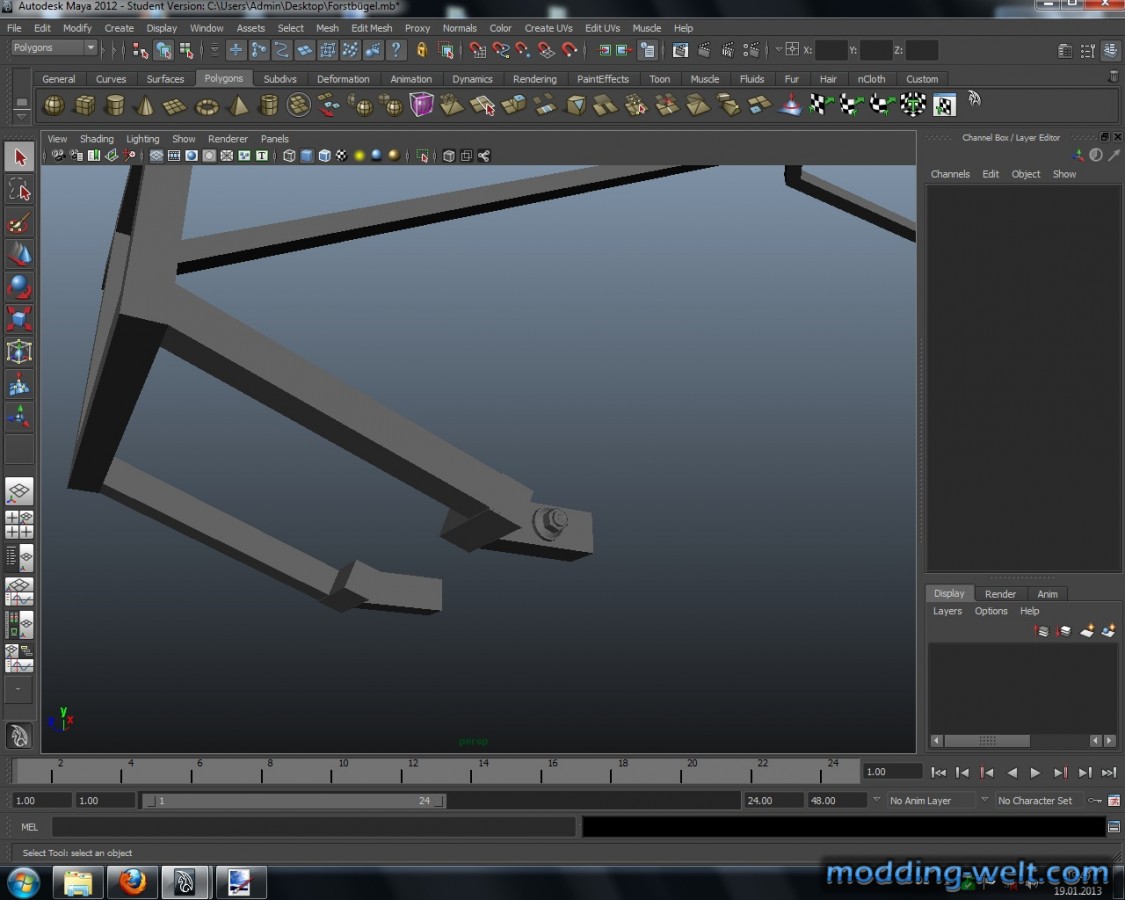Image resolution: width=1125 pixels, height=900 pixels.
Task: Switch to single perspective view layout
Action: pyautogui.click(x=19, y=492)
